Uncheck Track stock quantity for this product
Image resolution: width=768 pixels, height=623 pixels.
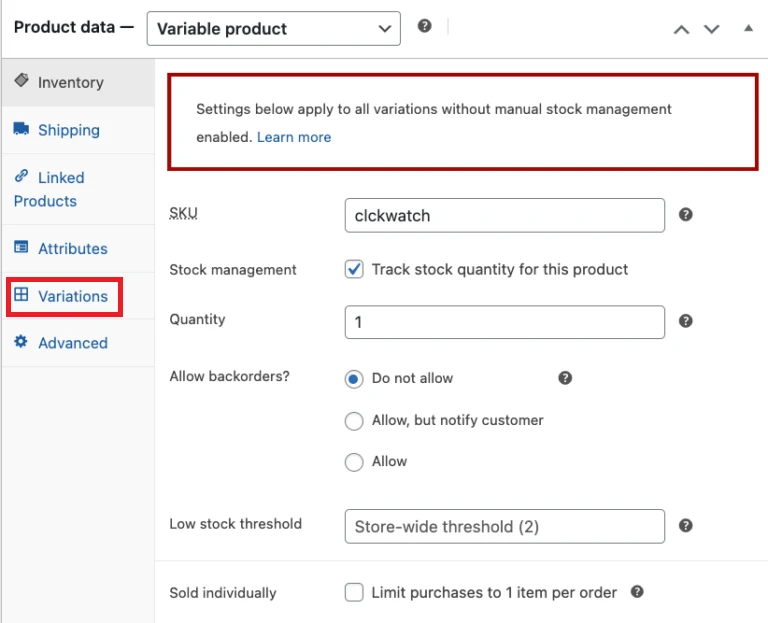(x=354, y=269)
